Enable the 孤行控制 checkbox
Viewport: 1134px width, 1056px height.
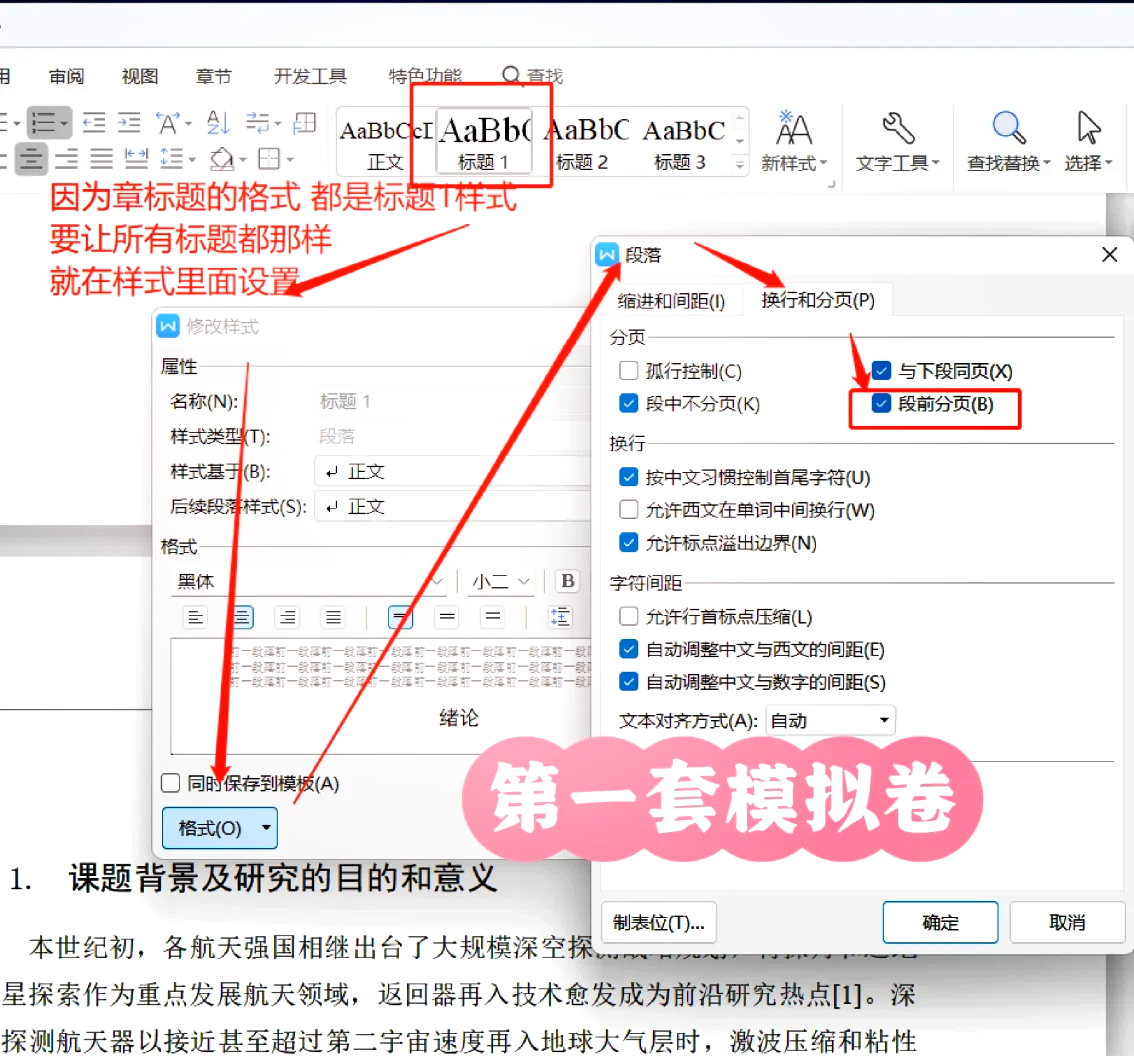[628, 372]
